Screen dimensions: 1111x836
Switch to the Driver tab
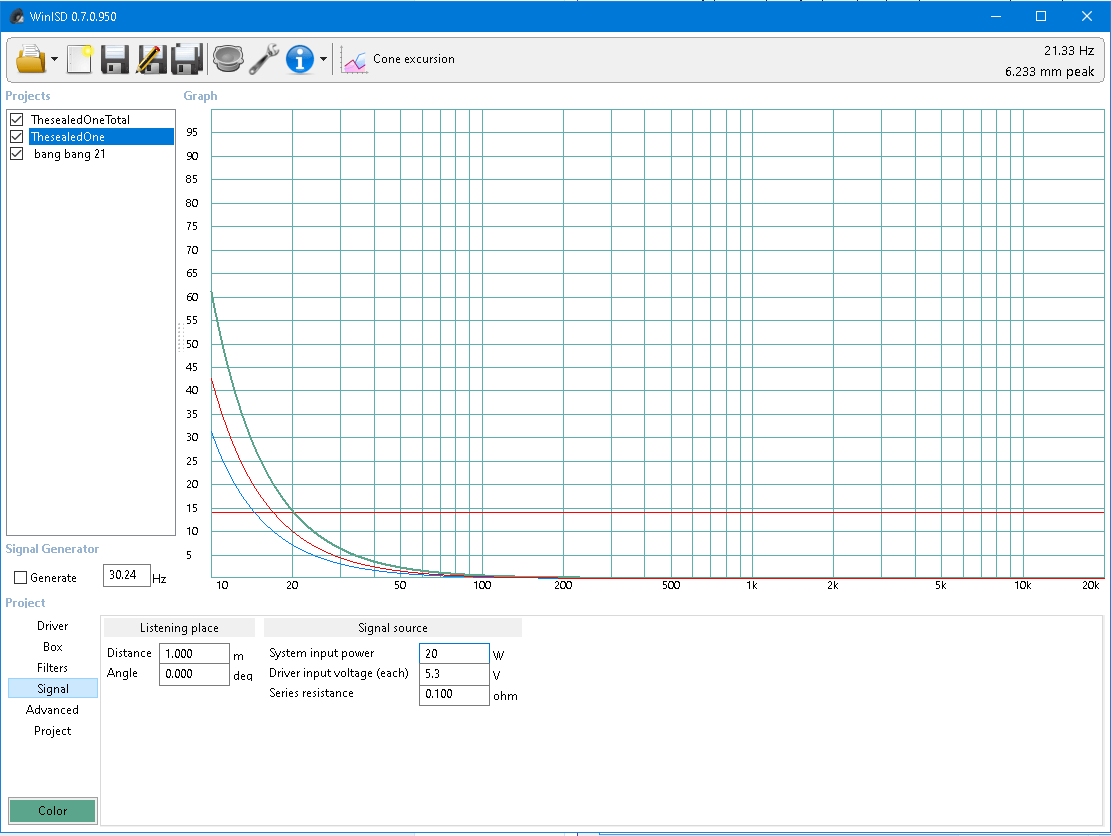[x=52, y=626]
